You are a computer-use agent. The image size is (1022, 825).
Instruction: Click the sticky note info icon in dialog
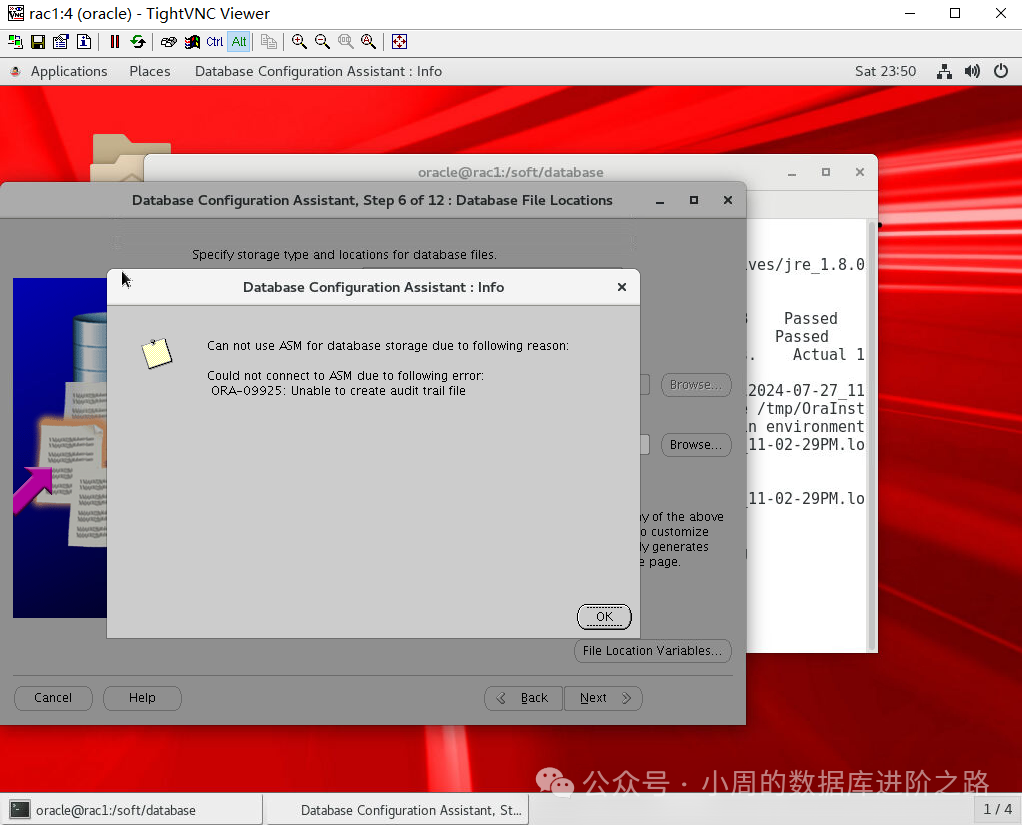(x=156, y=353)
